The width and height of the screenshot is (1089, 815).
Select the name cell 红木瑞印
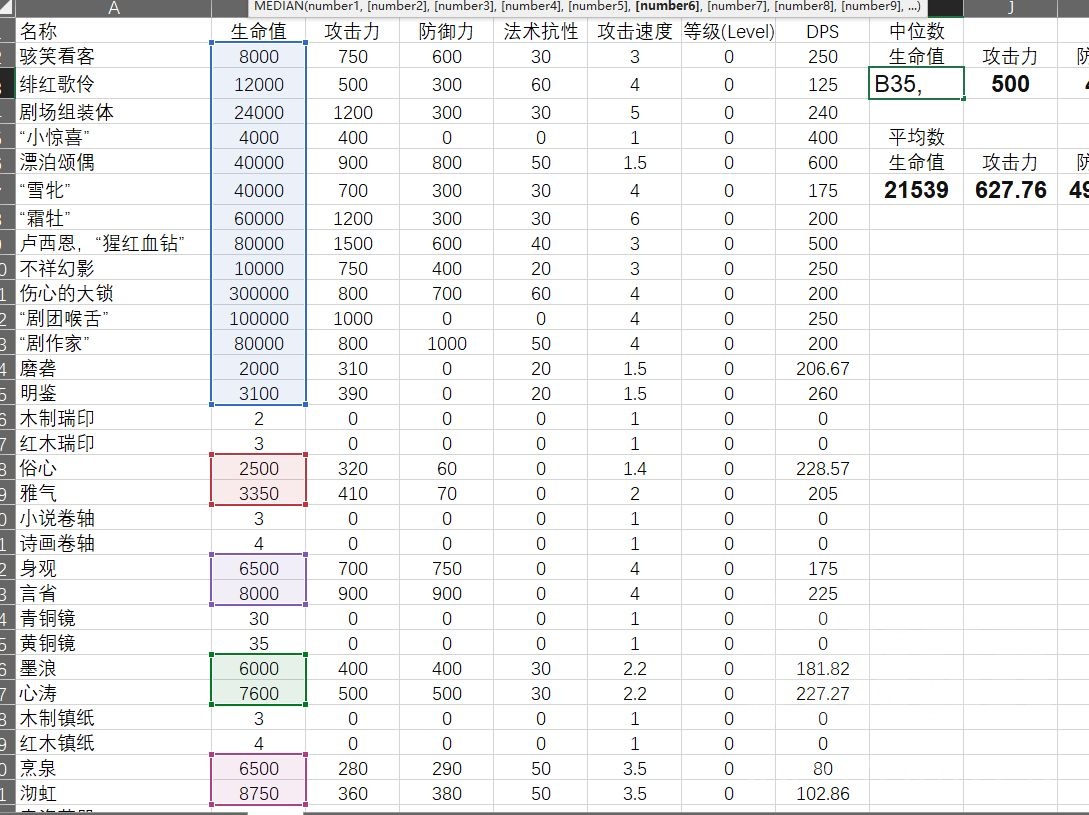point(114,443)
